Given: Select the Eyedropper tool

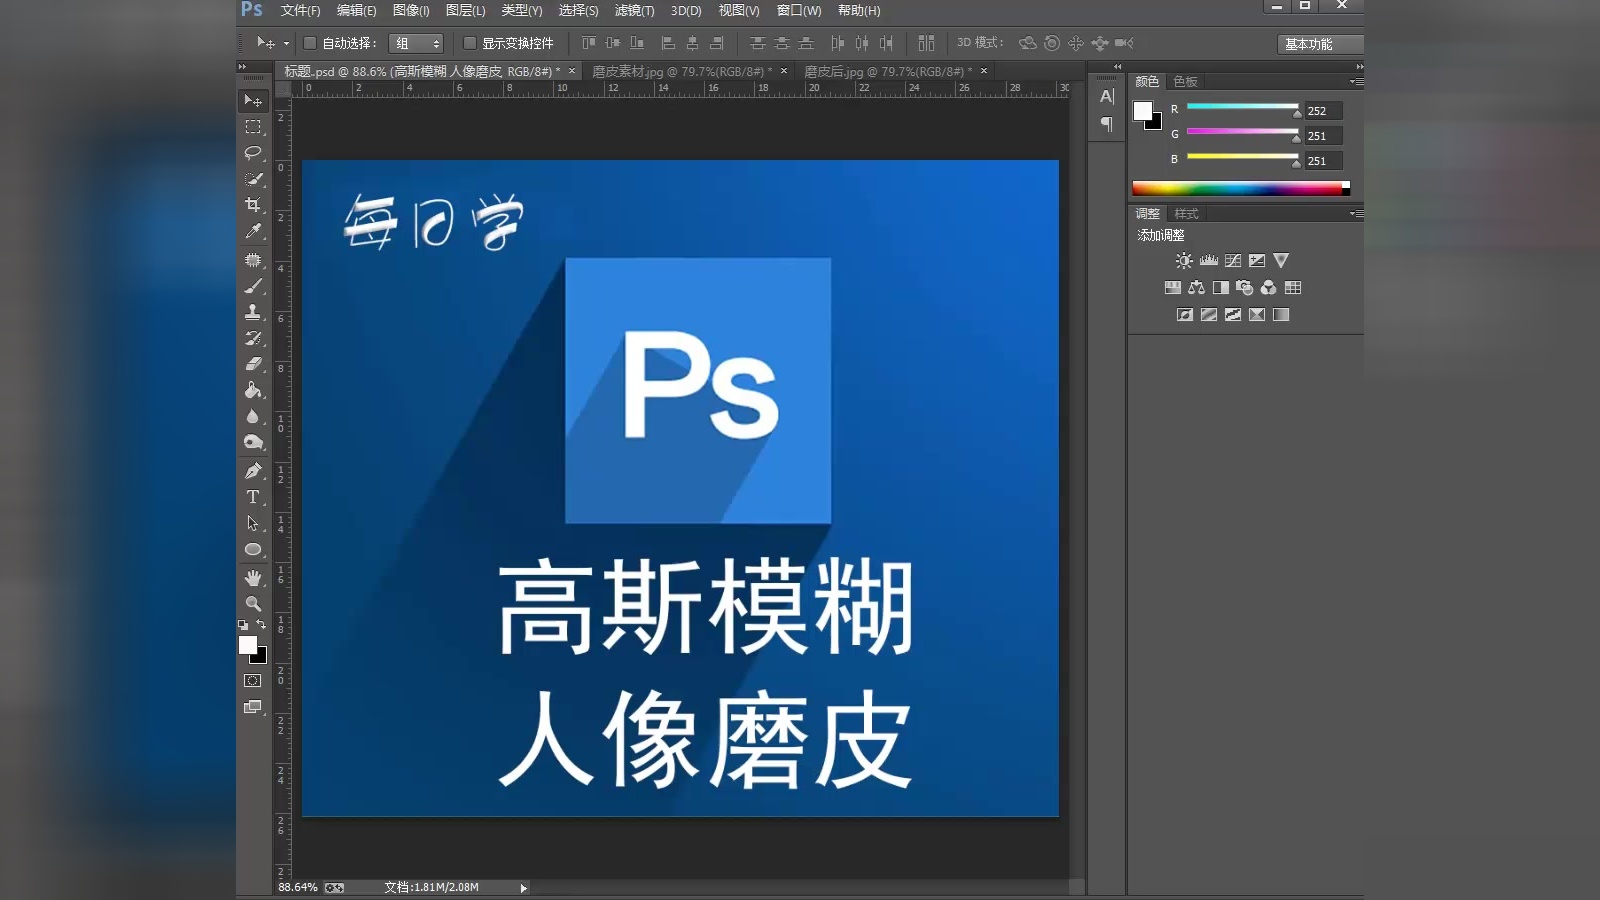Looking at the screenshot, I should click(253, 231).
